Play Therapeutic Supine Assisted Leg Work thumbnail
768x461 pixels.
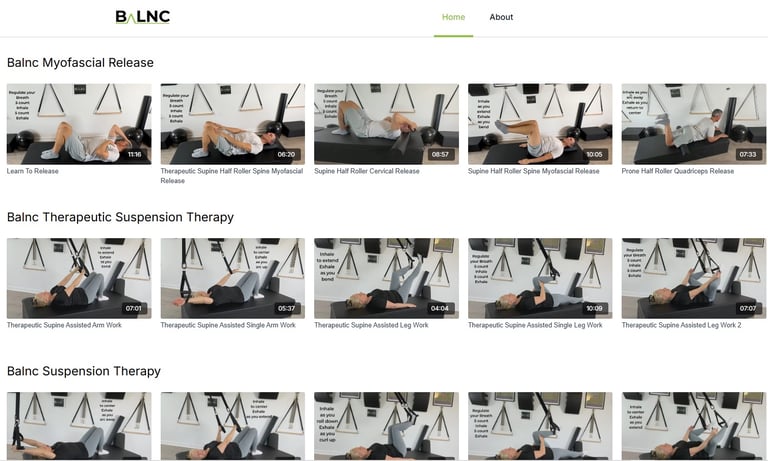386,278
